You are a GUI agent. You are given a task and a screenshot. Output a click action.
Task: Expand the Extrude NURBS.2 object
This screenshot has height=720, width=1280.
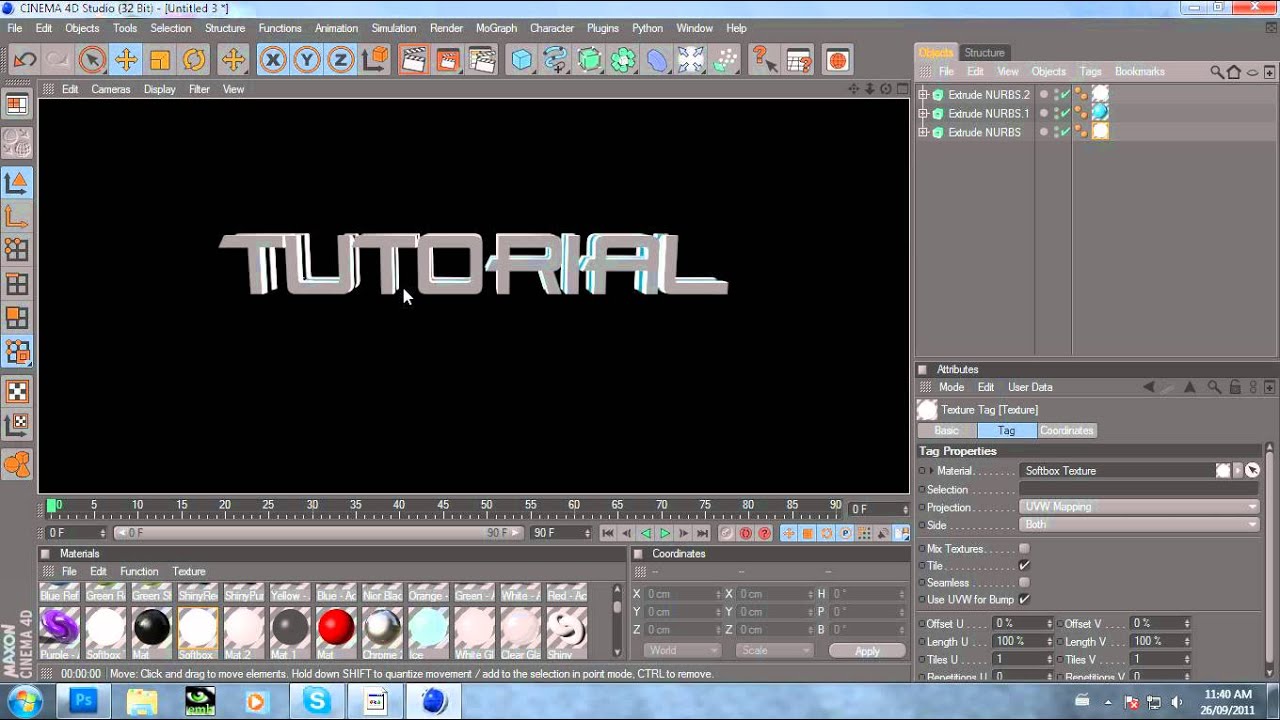click(923, 95)
